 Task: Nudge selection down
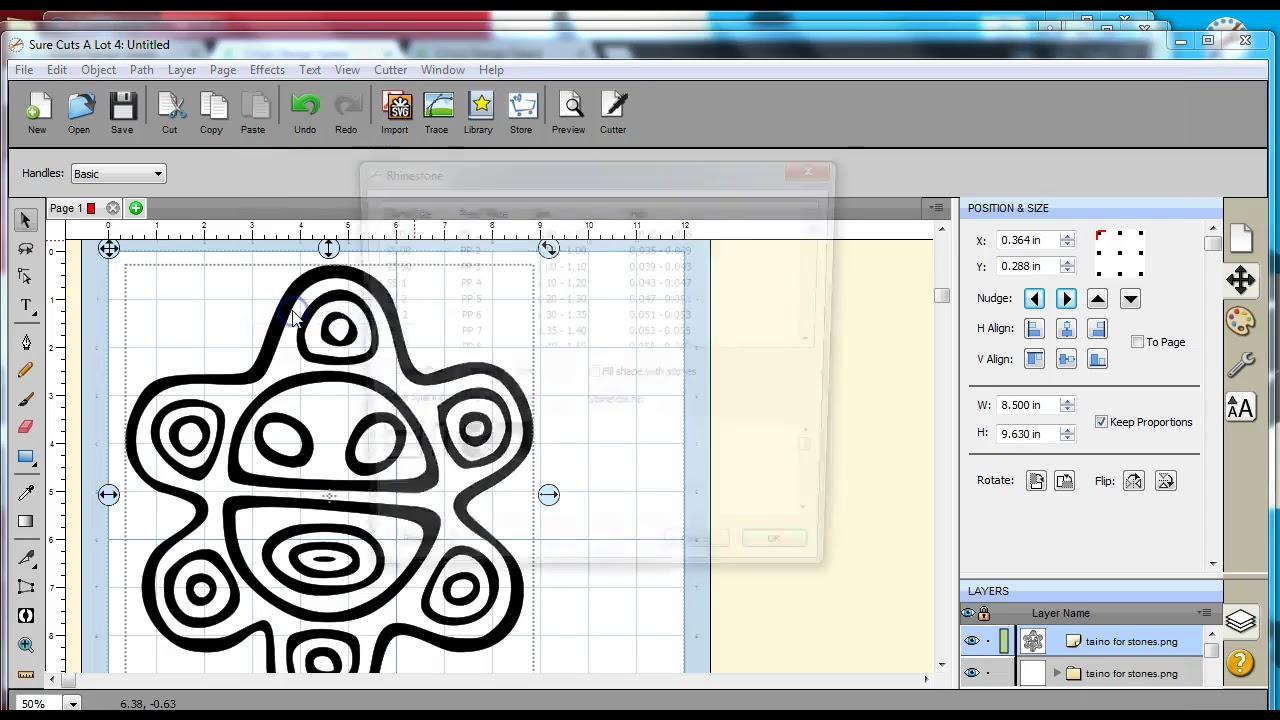pos(1130,299)
